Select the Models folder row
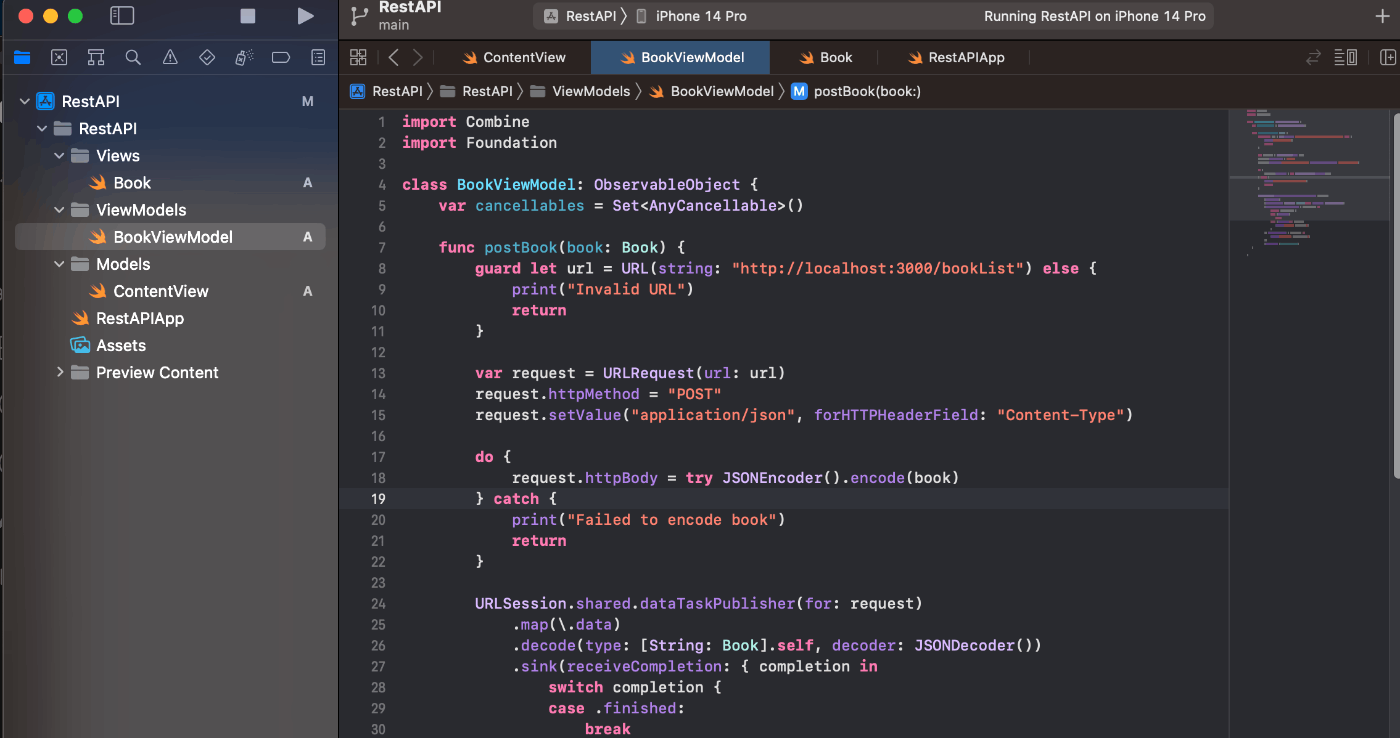Viewport: 1400px width, 738px height. (170, 264)
